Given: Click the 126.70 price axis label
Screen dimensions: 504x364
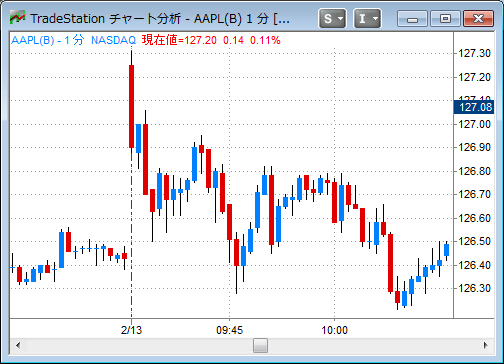Looking at the screenshot, I should click(x=475, y=194).
